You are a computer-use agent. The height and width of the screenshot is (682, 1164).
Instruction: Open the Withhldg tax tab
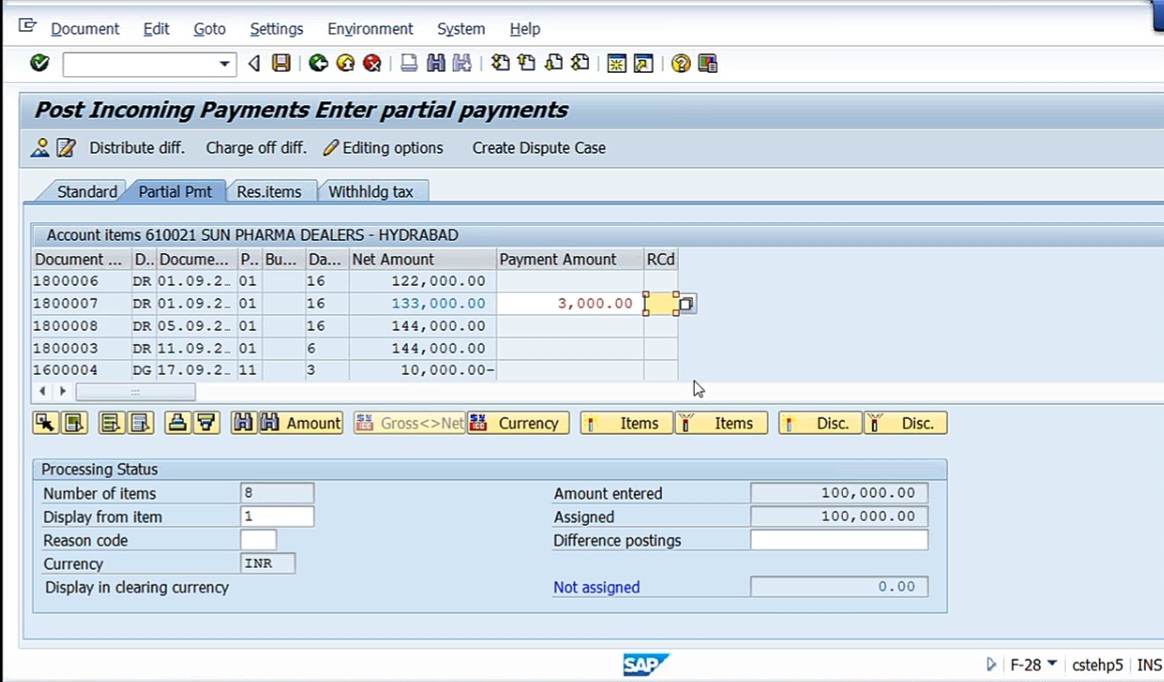pyautogui.click(x=370, y=191)
